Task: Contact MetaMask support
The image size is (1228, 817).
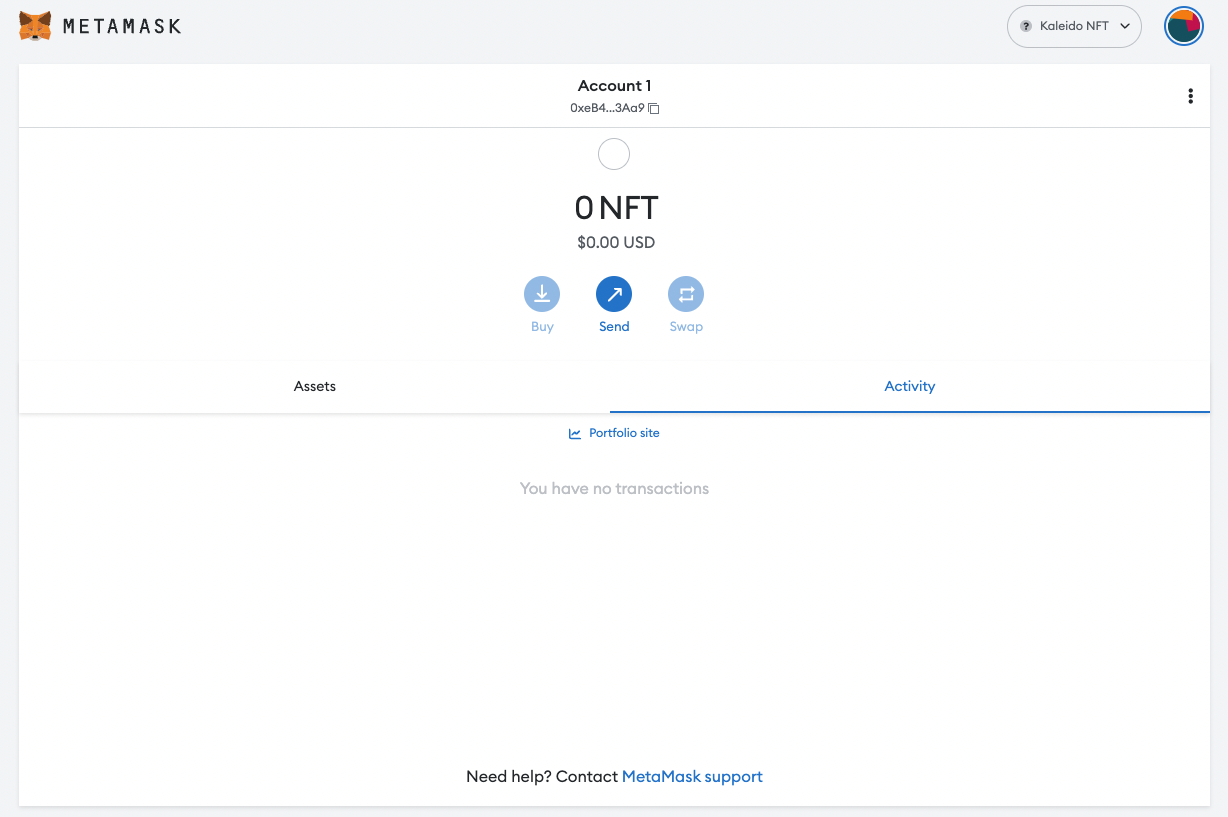Action: 692,776
